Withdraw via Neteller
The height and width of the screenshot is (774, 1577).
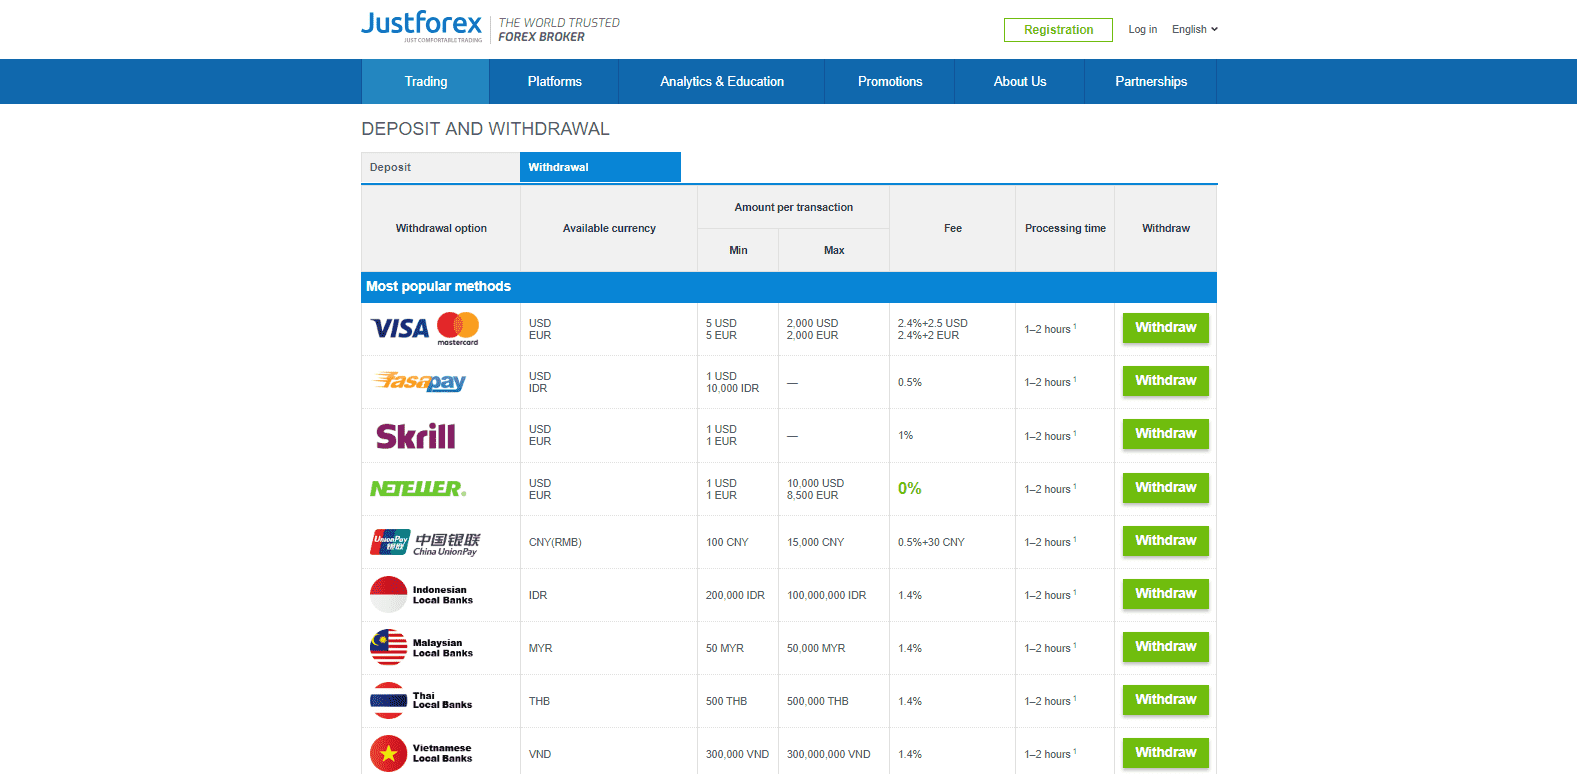coord(1166,488)
